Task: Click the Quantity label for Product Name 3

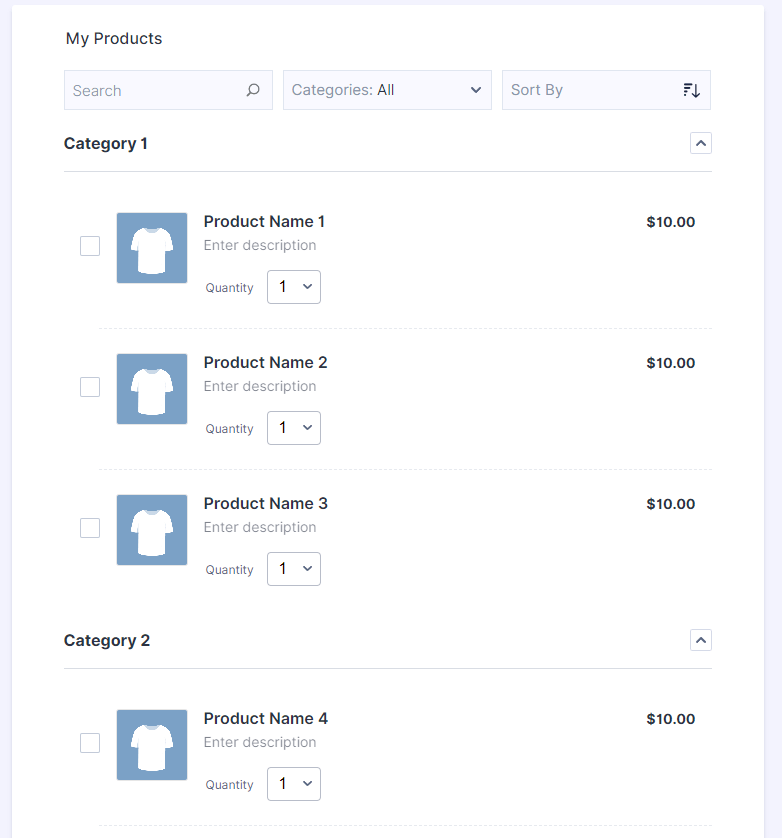Action: click(x=229, y=570)
